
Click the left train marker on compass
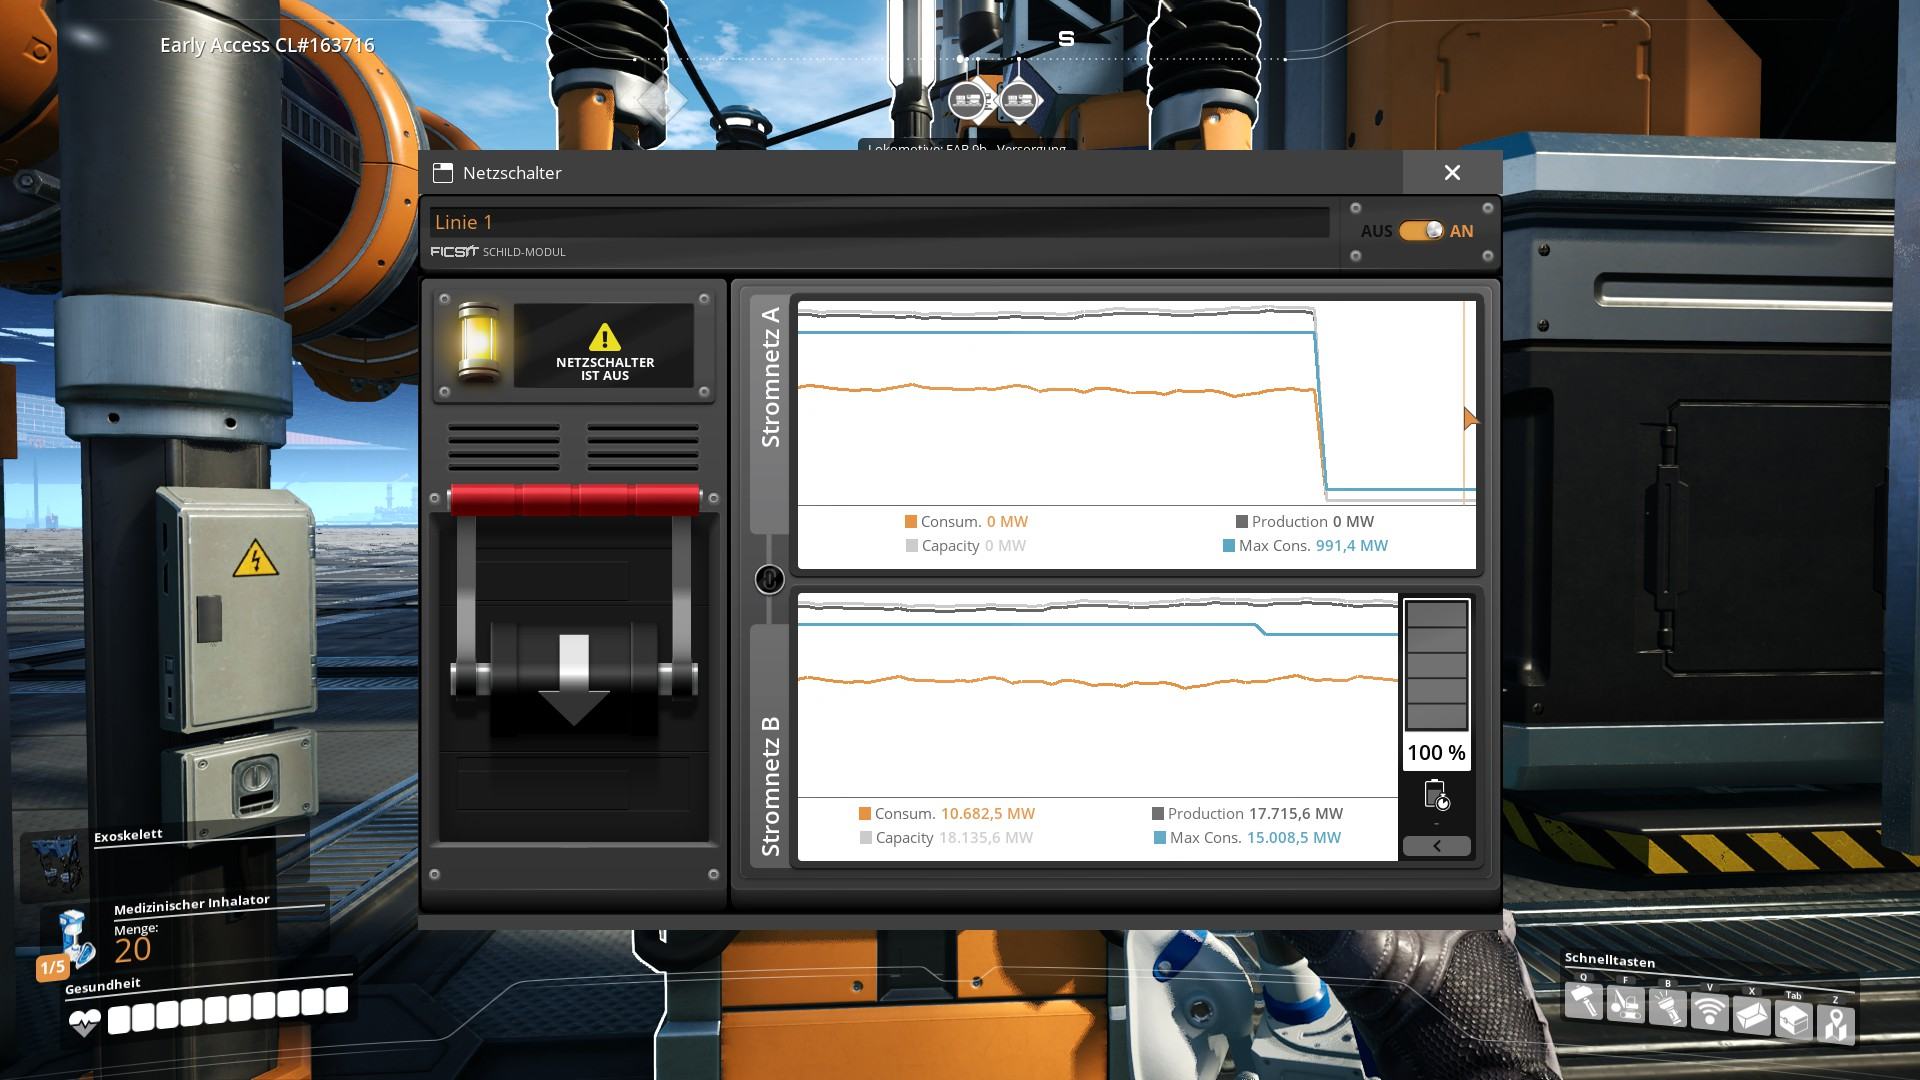click(966, 100)
